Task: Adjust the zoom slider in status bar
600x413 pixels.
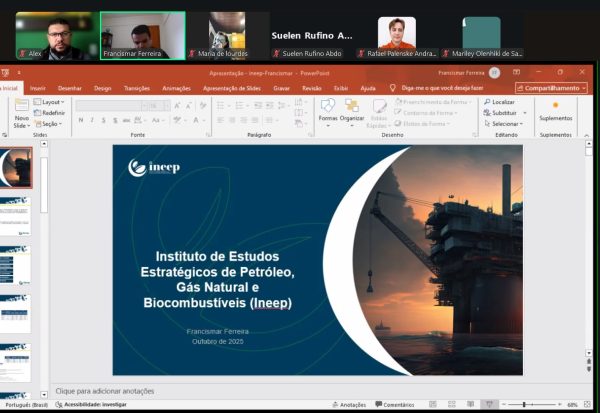Action: [526, 405]
